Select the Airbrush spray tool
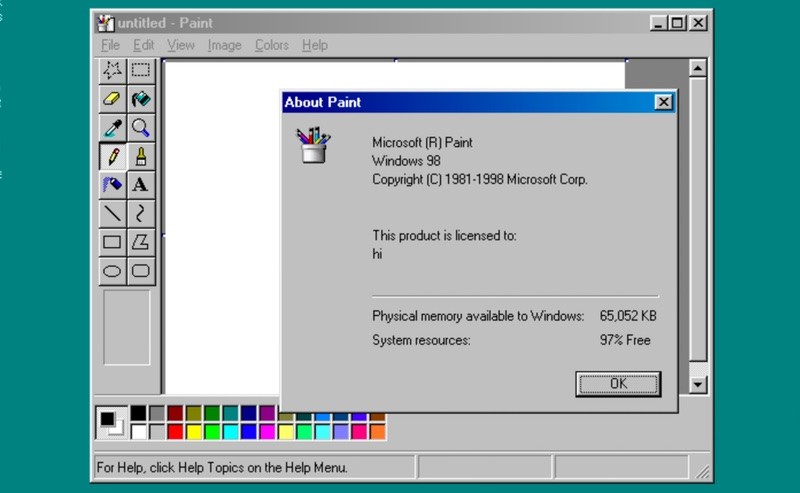Screen dimensions: 800x493 pyautogui.click(x=112, y=185)
